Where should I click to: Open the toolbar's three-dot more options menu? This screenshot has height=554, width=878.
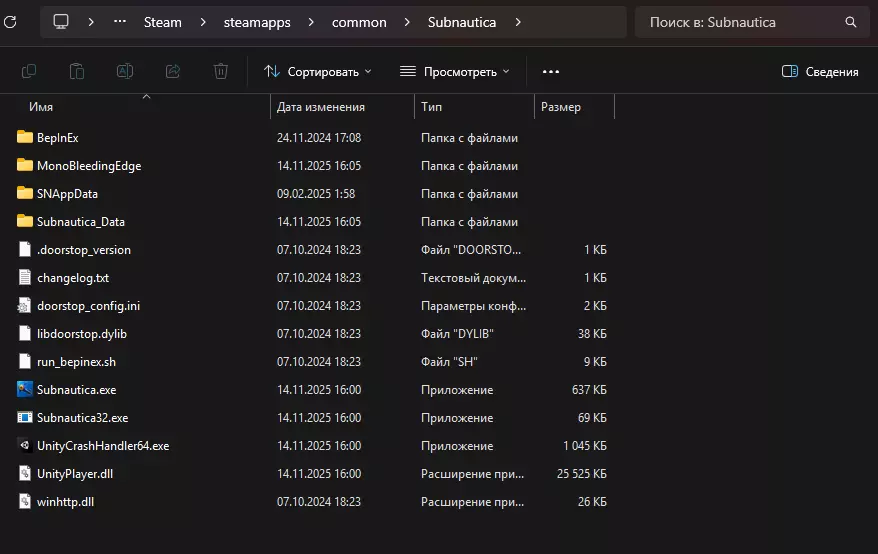(551, 71)
